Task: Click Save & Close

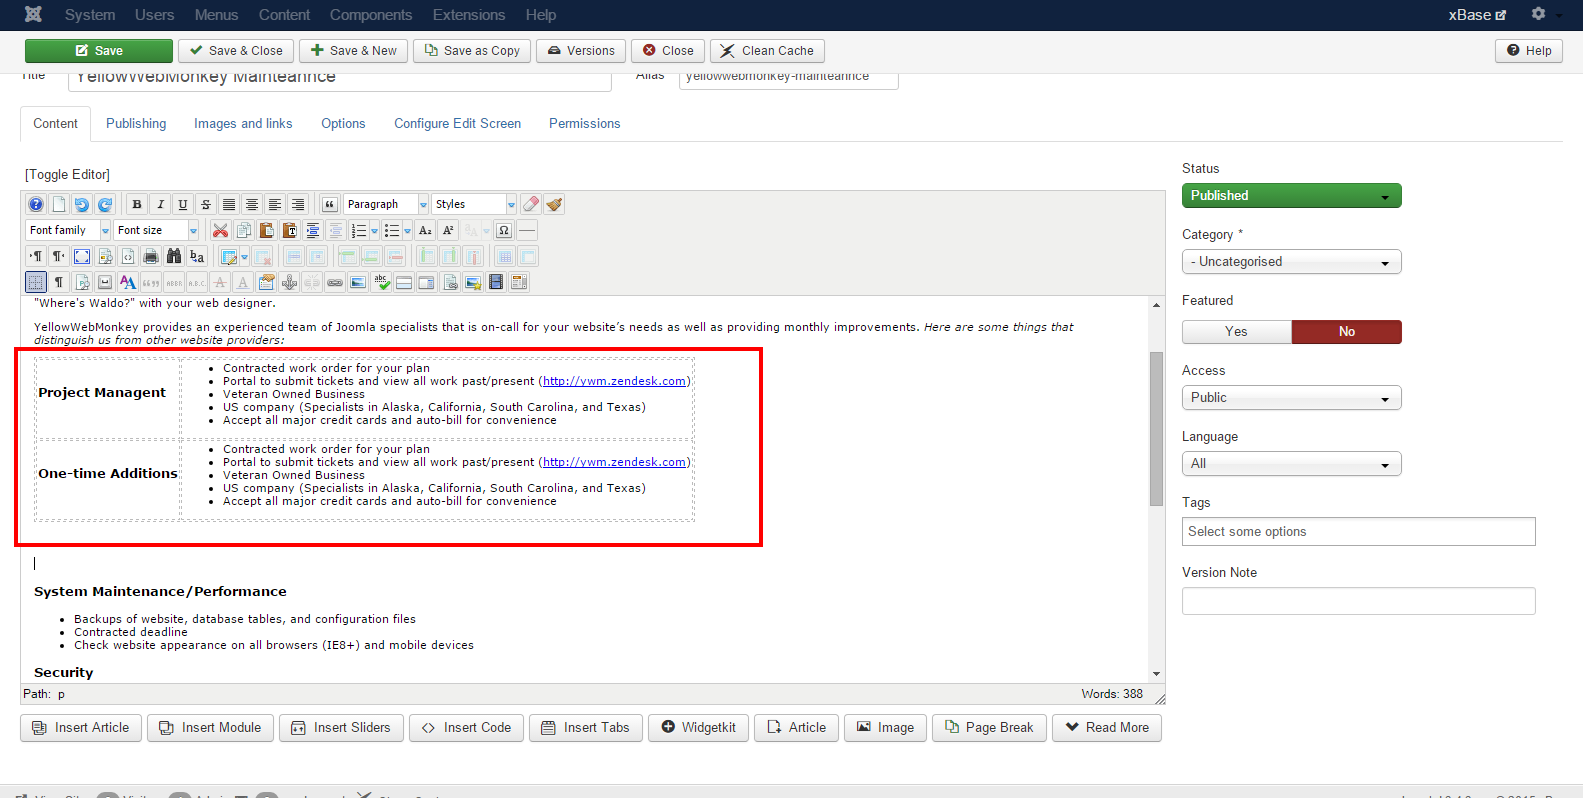Action: click(x=237, y=51)
